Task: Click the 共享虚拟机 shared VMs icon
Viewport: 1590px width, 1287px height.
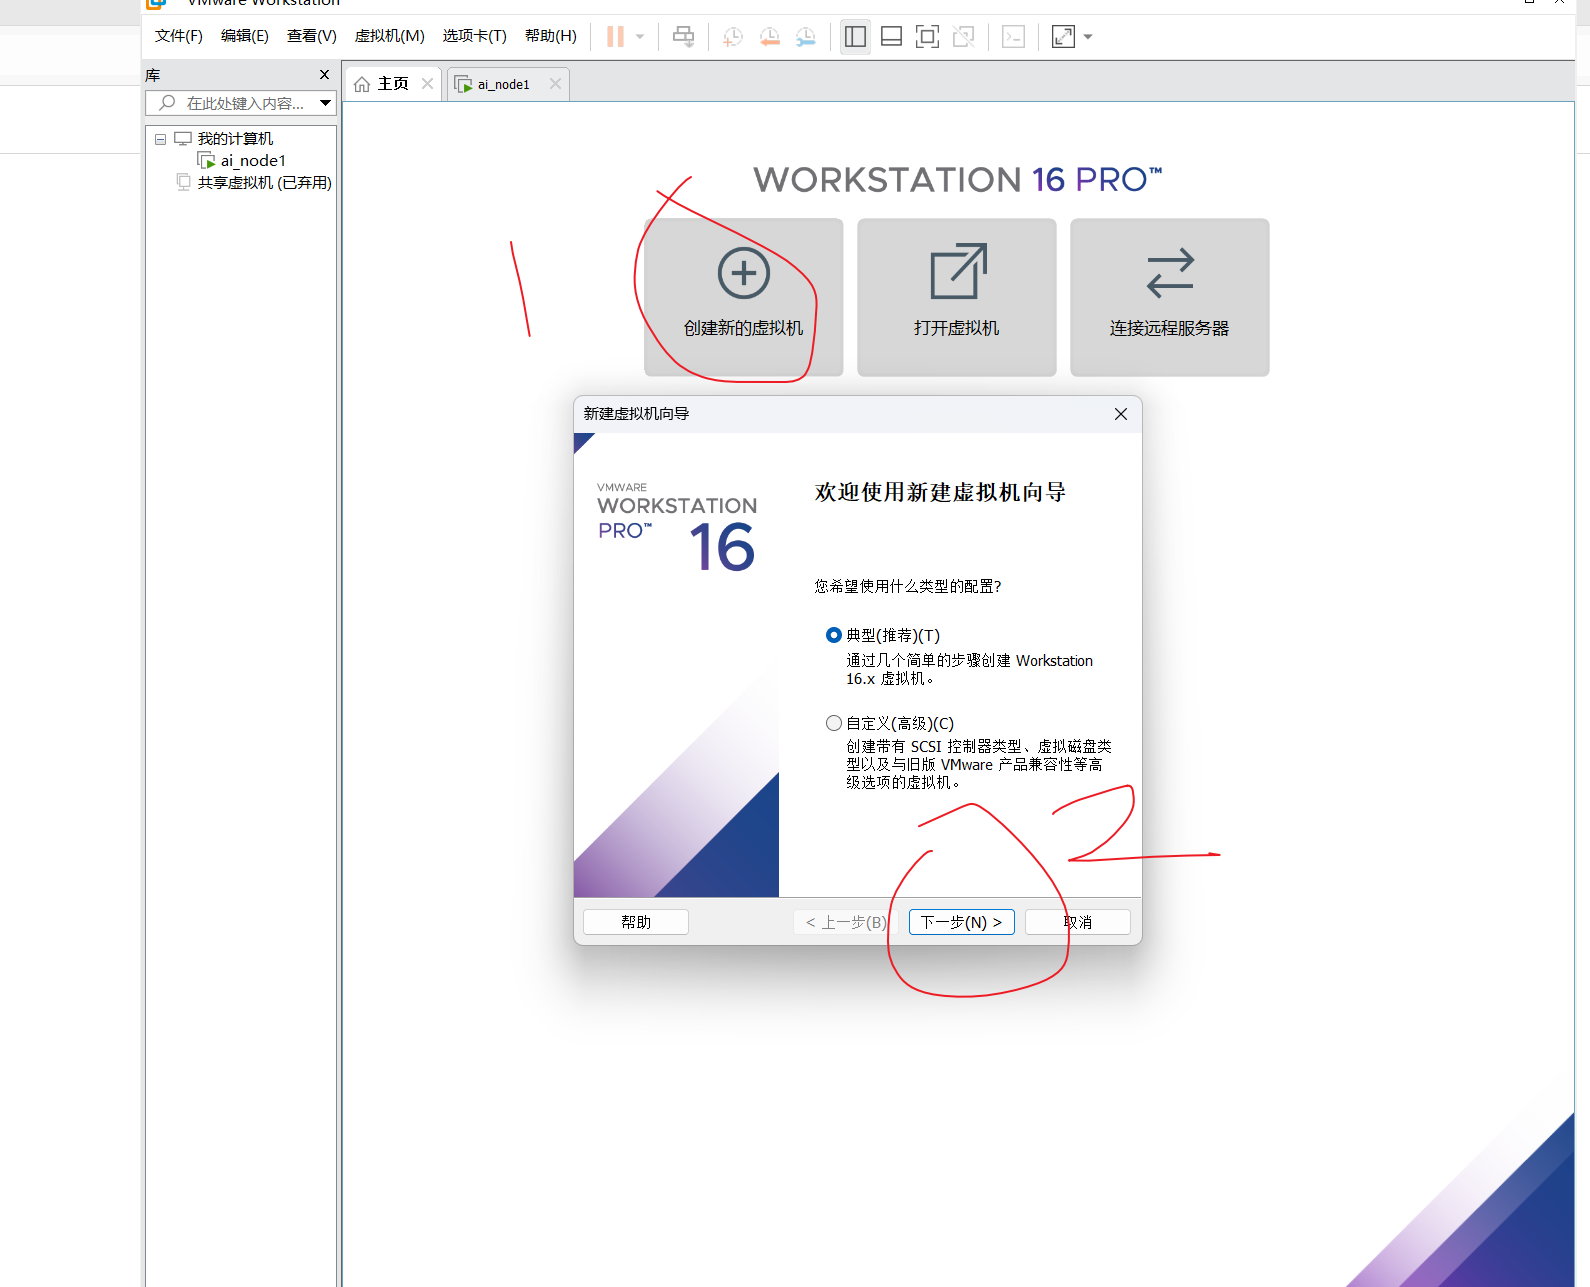Action: tap(184, 182)
